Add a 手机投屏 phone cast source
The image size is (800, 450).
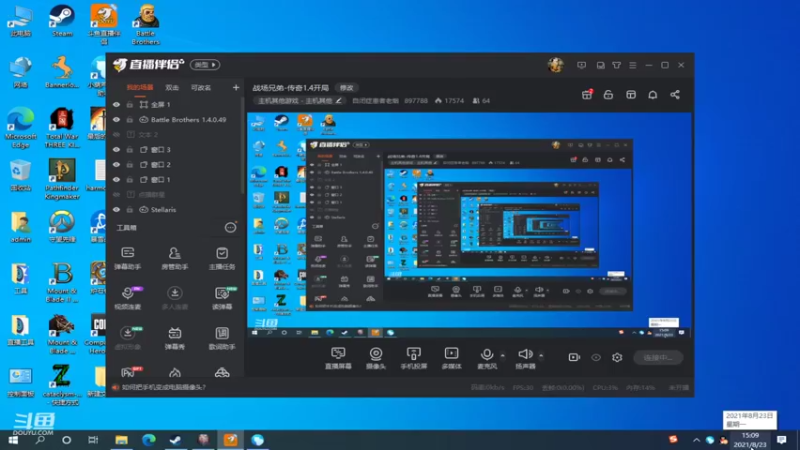413,358
